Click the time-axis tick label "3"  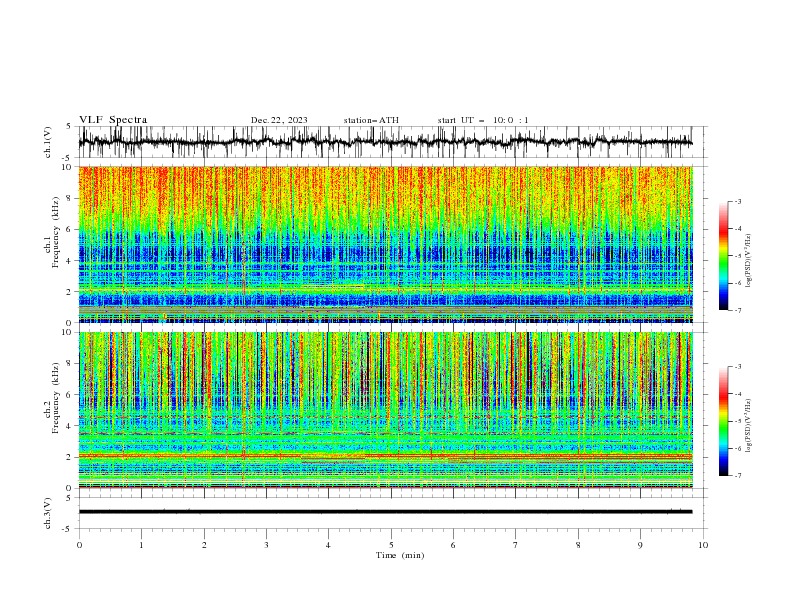[266, 545]
